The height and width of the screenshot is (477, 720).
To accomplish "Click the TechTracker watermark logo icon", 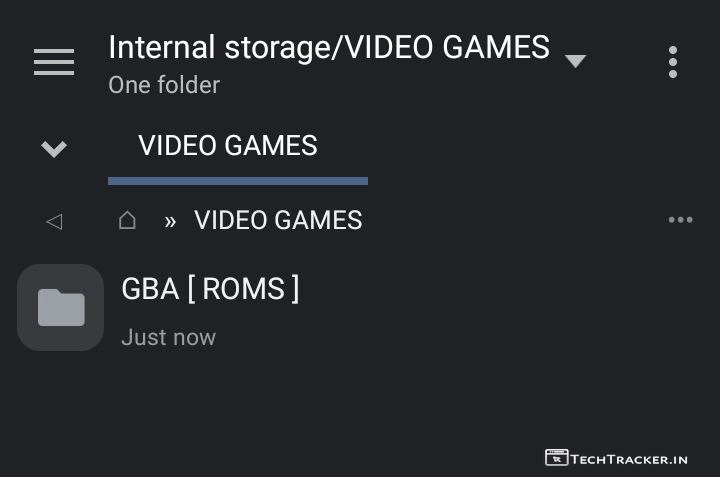I will click(x=556, y=458).
